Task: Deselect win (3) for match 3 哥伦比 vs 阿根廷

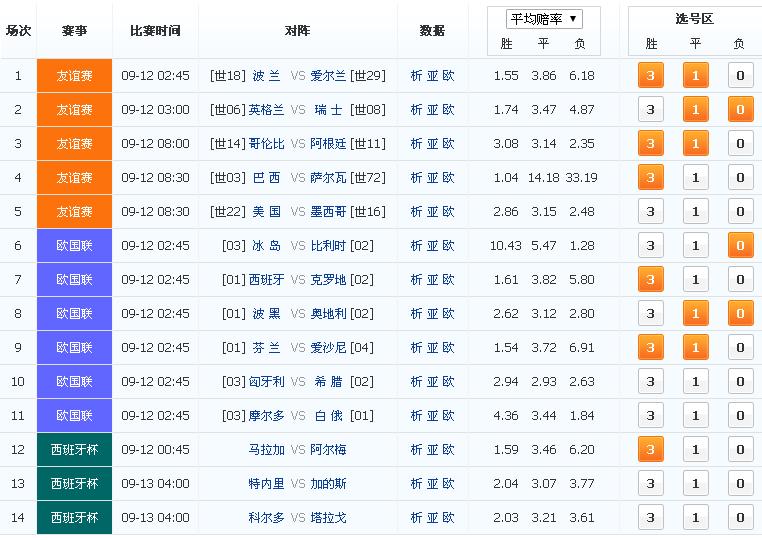Action: (x=650, y=143)
